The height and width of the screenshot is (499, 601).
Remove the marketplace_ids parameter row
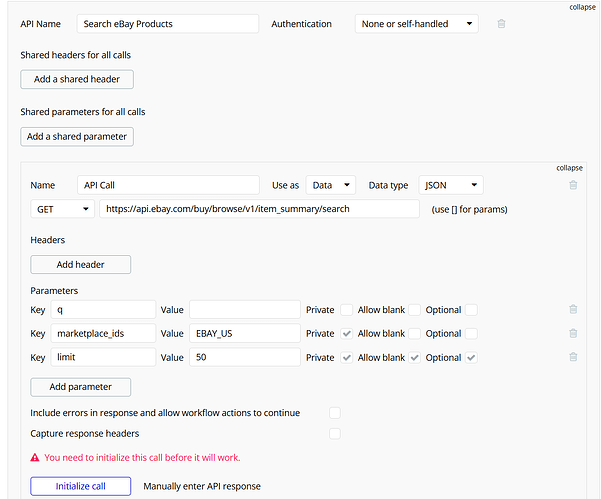tap(573, 333)
